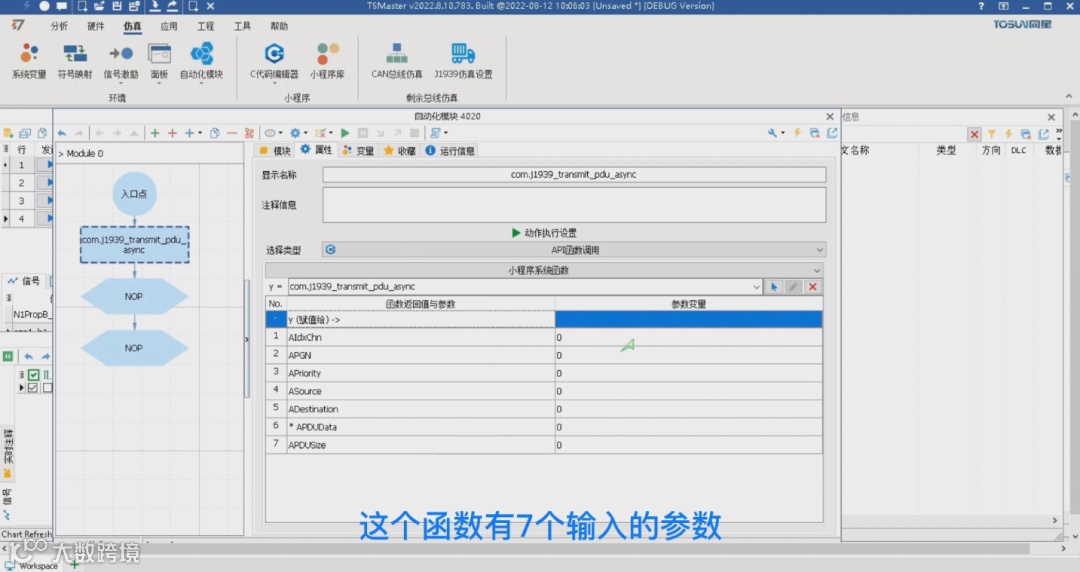The width and height of the screenshot is (1080, 572).
Task: Click the scissors cut icon in module toolbar
Action: [x=249, y=133]
